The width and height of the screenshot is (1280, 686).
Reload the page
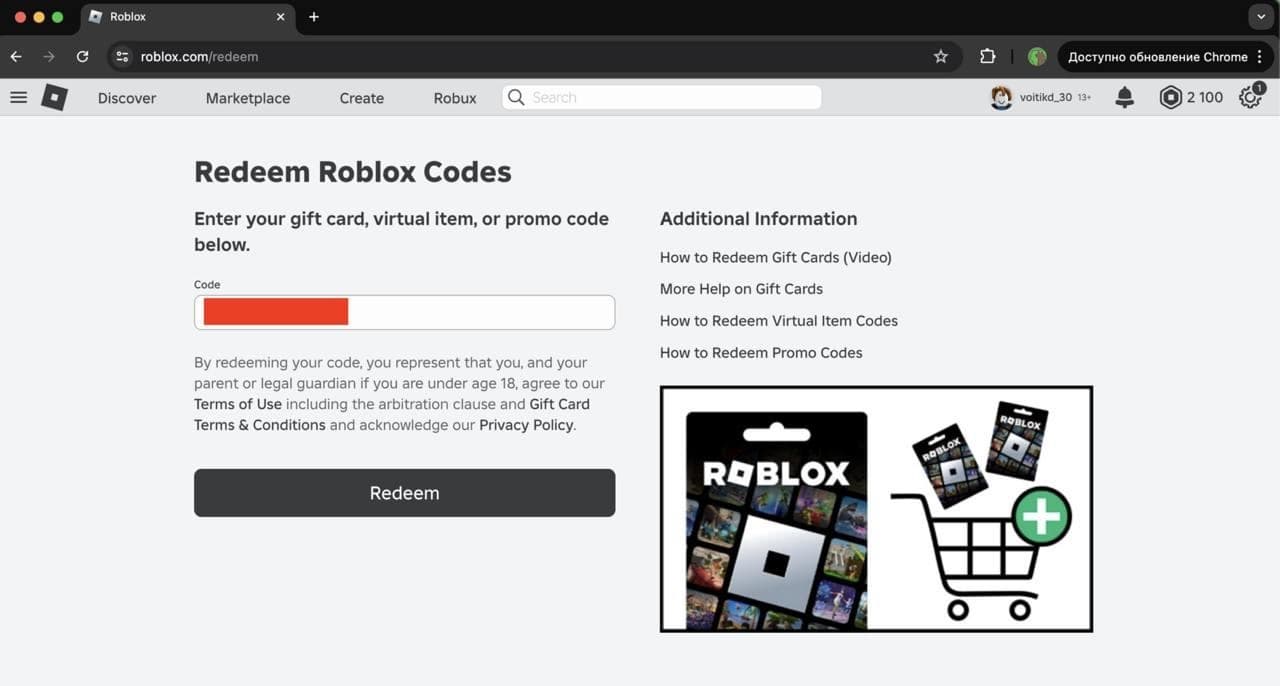coord(82,57)
